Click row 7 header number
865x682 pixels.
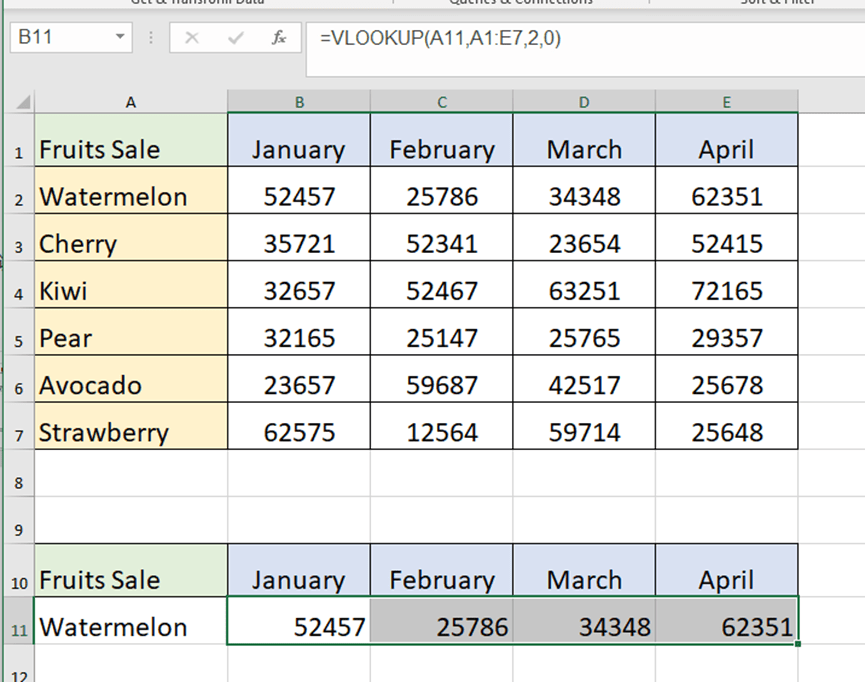20,432
